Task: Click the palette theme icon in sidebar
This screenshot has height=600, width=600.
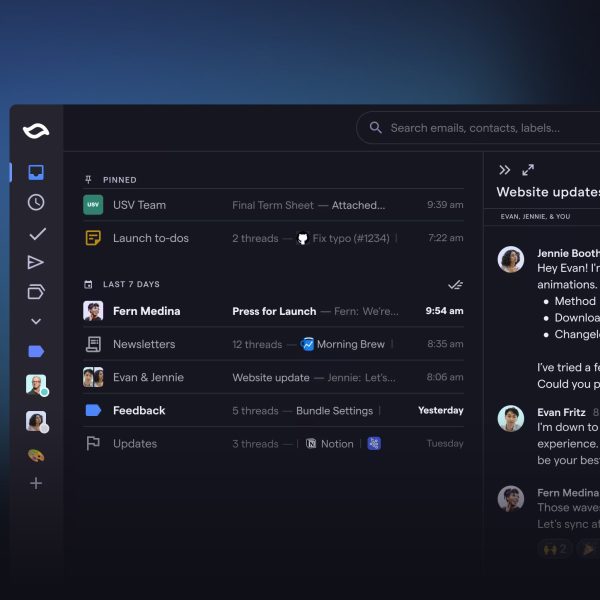Action: click(36, 454)
